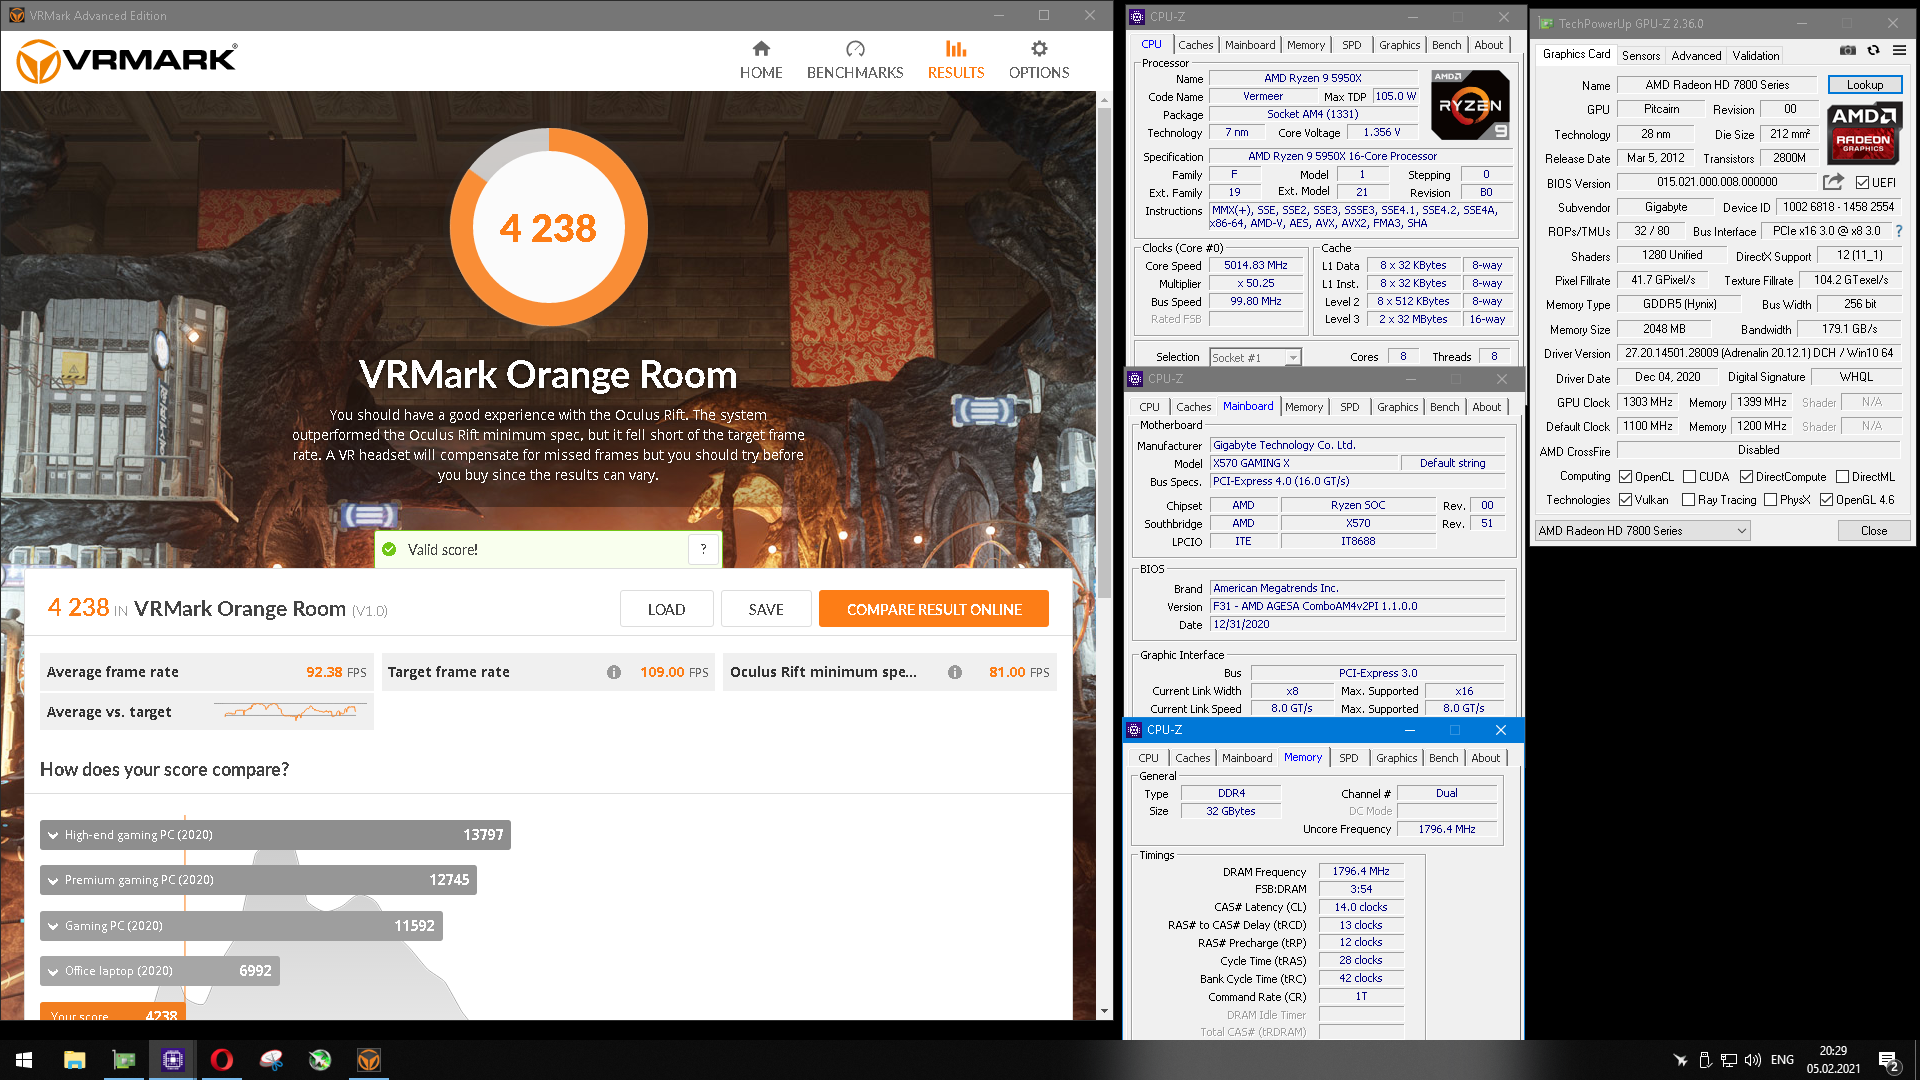Open the Benchmarks gauge icon
The width and height of the screenshot is (1920, 1080).
[855, 49]
